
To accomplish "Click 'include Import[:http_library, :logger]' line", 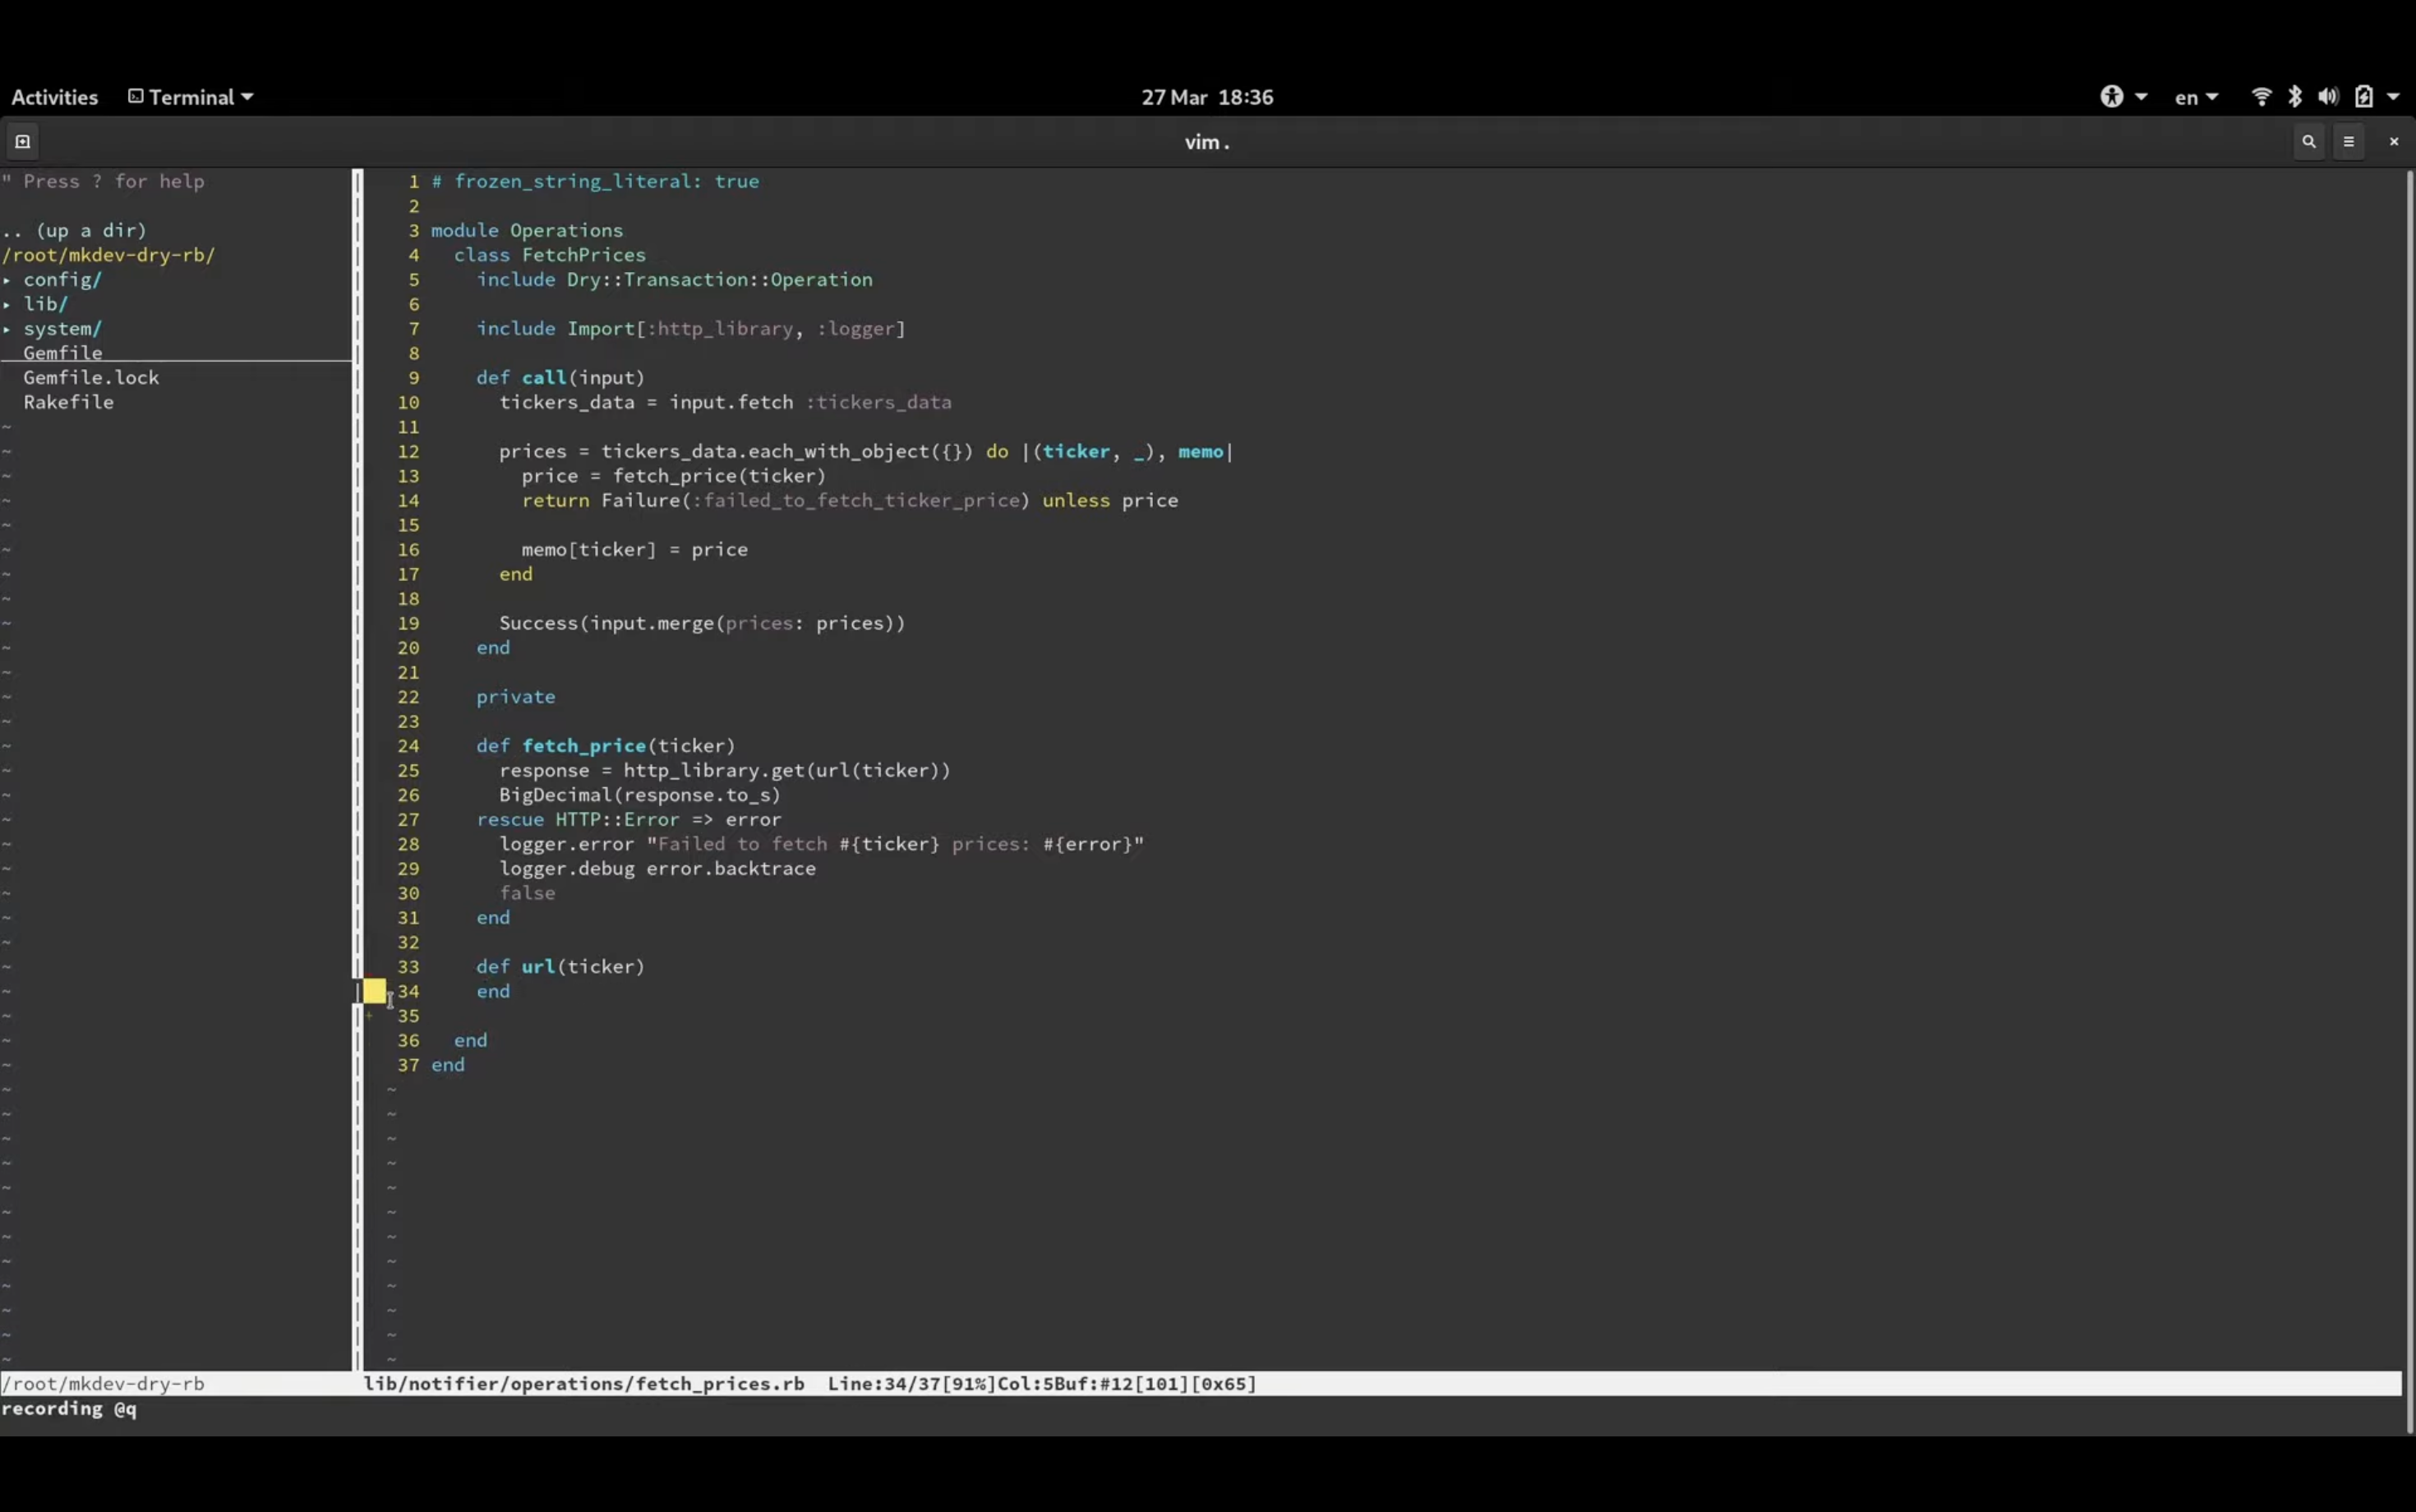I will [691, 328].
